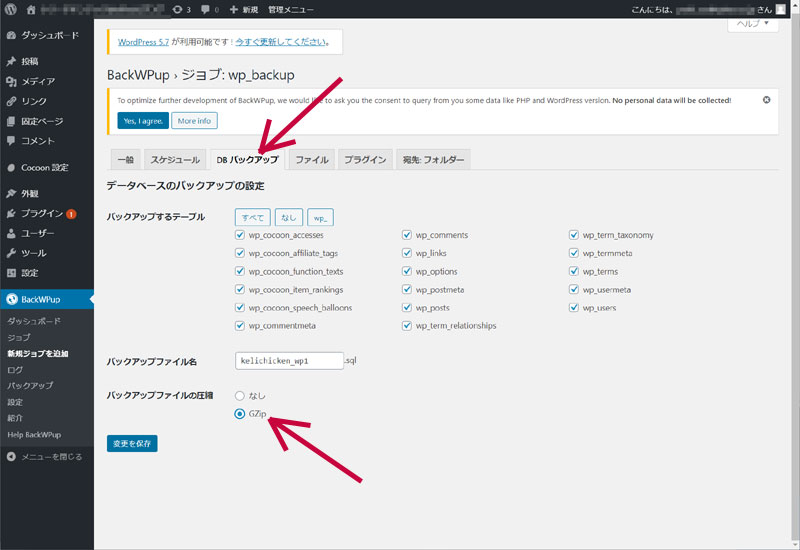Image resolution: width=800 pixels, height=550 pixels.
Task: Open BackWPup ダッシュボード submenu item
Action: [x=34, y=321]
